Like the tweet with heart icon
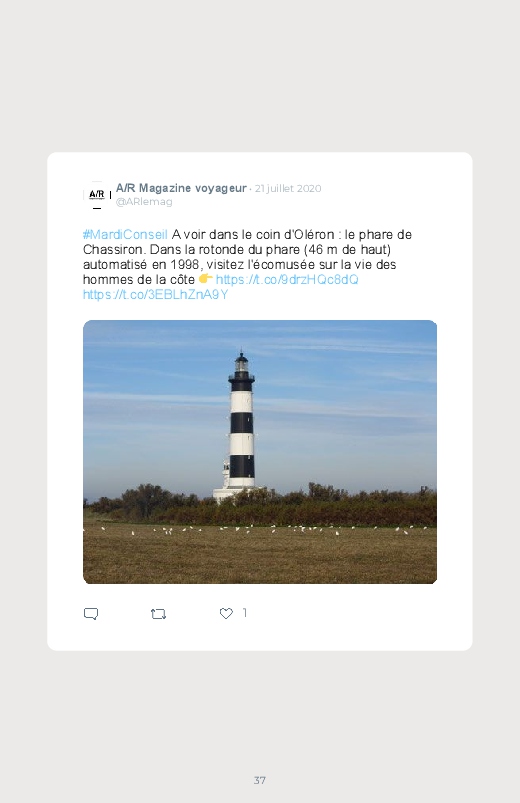 226,613
